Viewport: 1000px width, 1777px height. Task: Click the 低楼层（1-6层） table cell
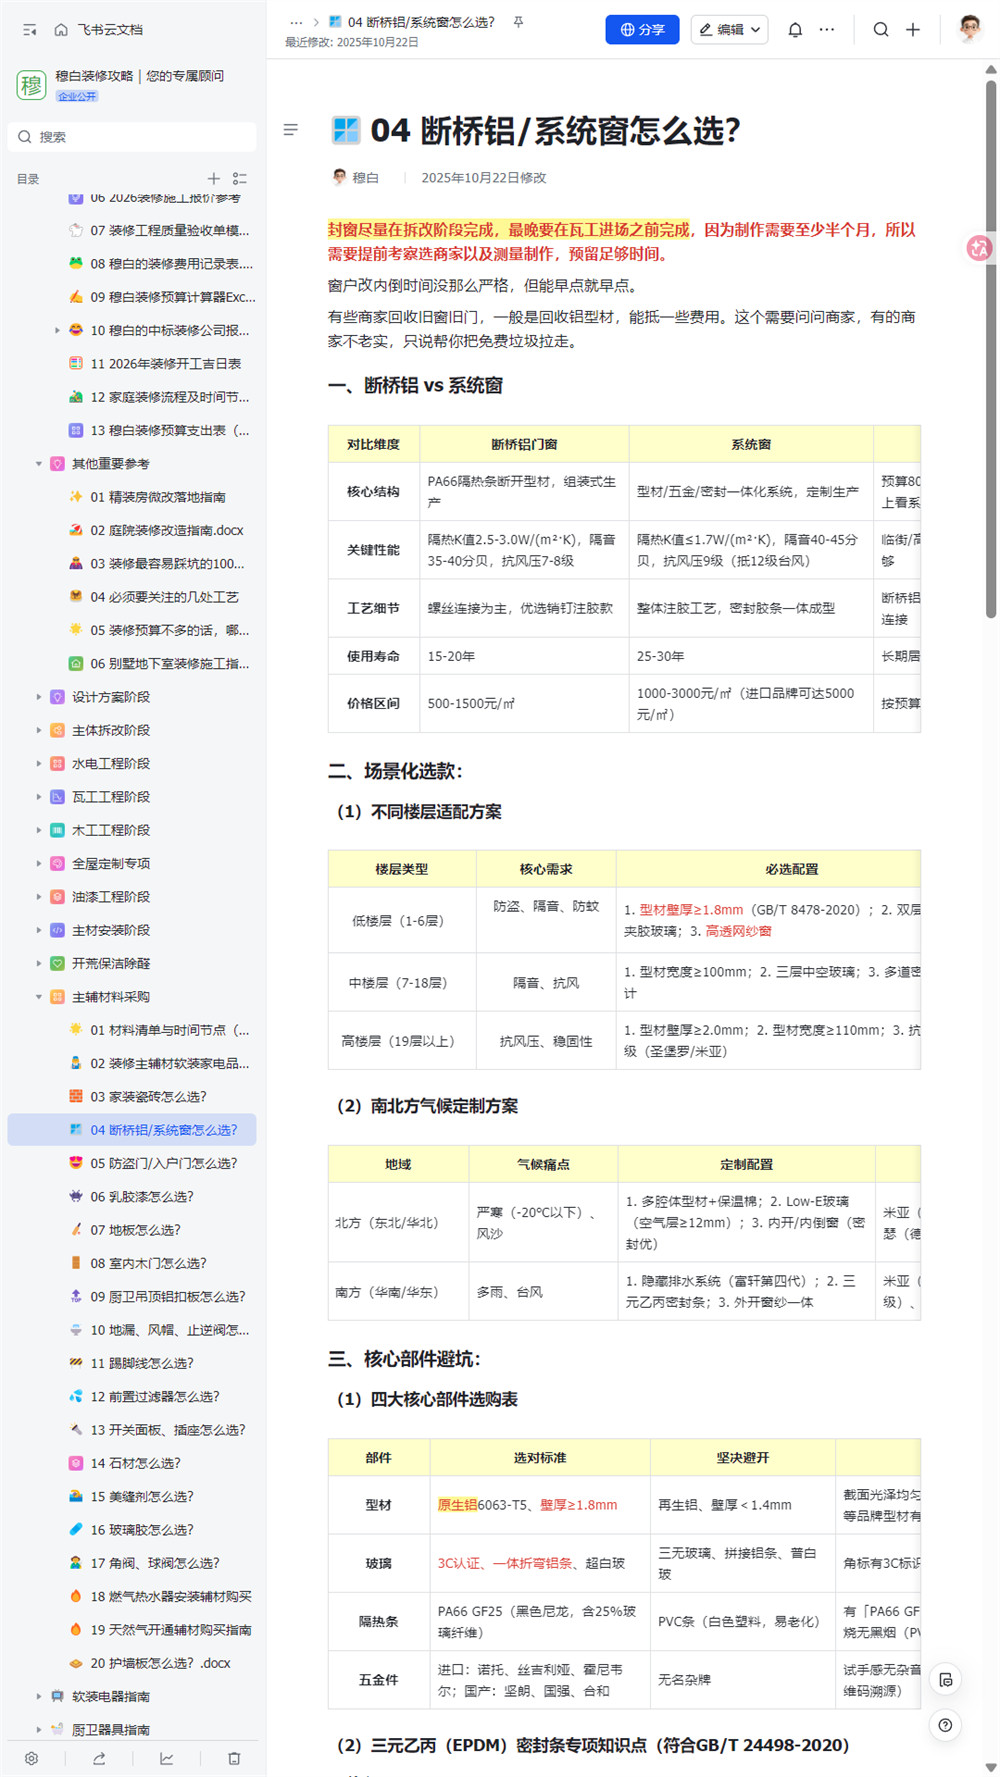[402, 920]
